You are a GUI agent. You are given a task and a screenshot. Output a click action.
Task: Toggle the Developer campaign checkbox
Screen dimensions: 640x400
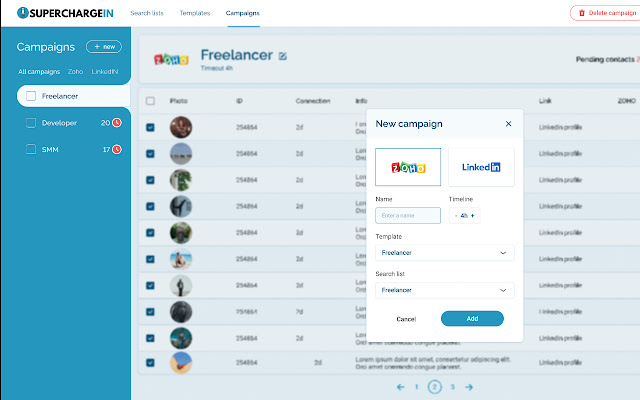point(31,123)
